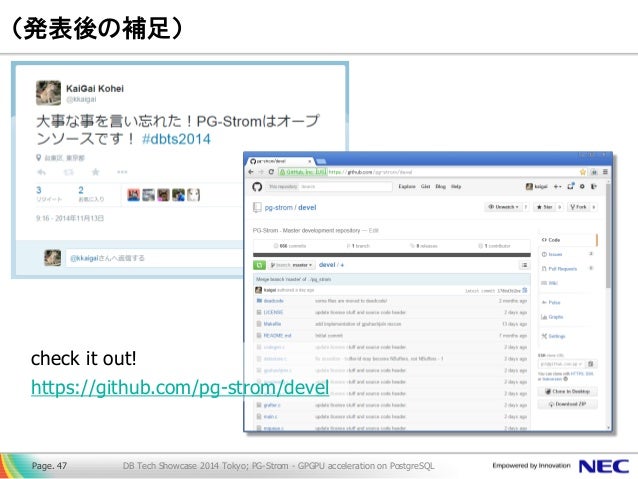
Task: Open Pulse in the repo sidebar
Action: pos(551,302)
